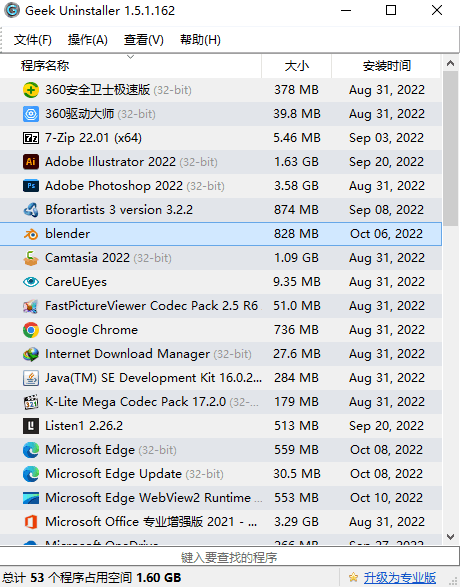Screen dimensions: 460x587
Task: Click the Listen1 program icon
Action: [x=31, y=426]
